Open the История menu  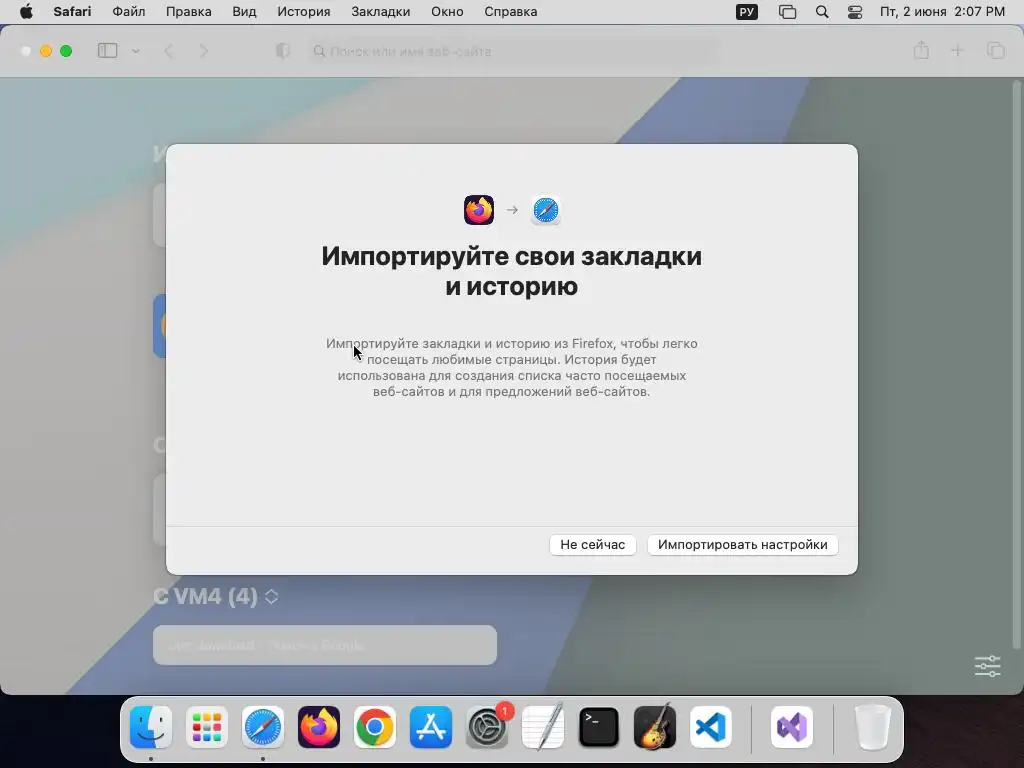tap(304, 12)
